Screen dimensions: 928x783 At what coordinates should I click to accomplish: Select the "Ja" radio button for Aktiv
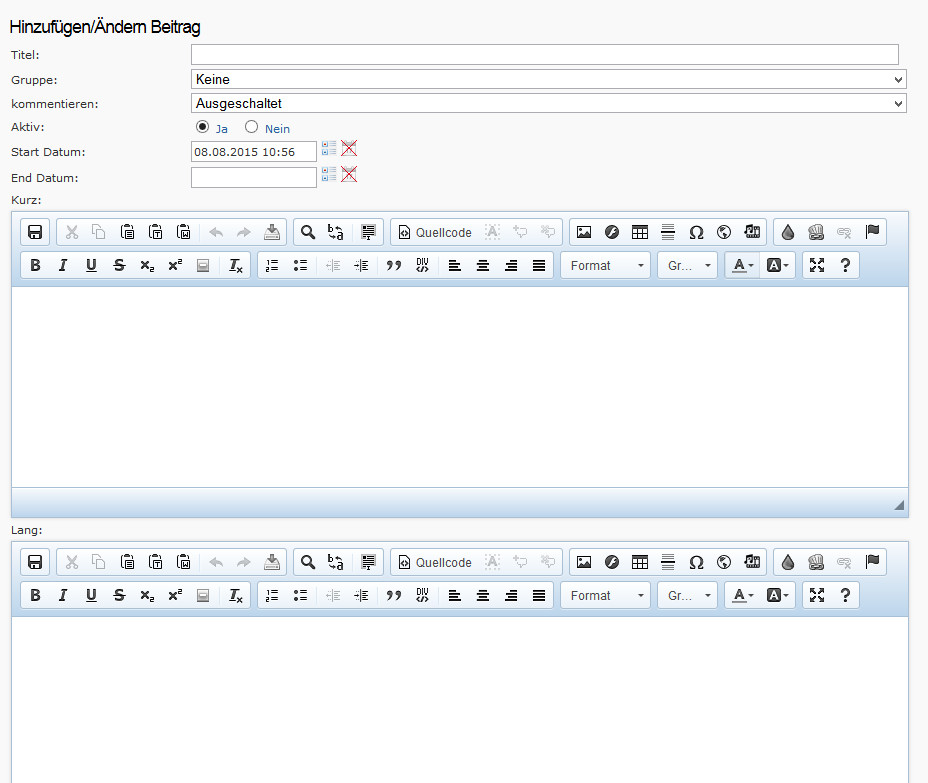[203, 127]
